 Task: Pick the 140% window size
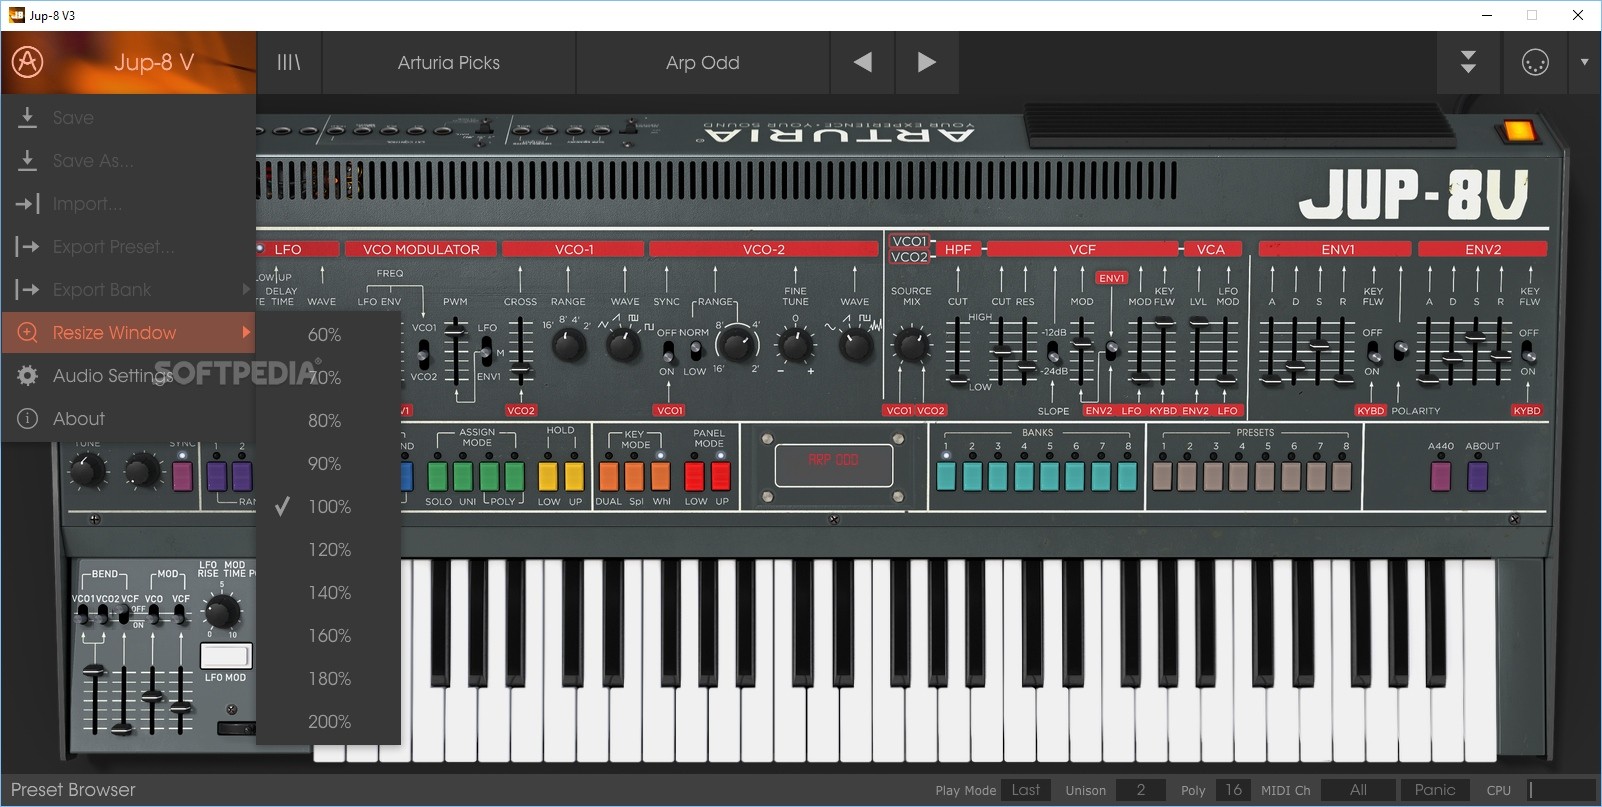328,593
